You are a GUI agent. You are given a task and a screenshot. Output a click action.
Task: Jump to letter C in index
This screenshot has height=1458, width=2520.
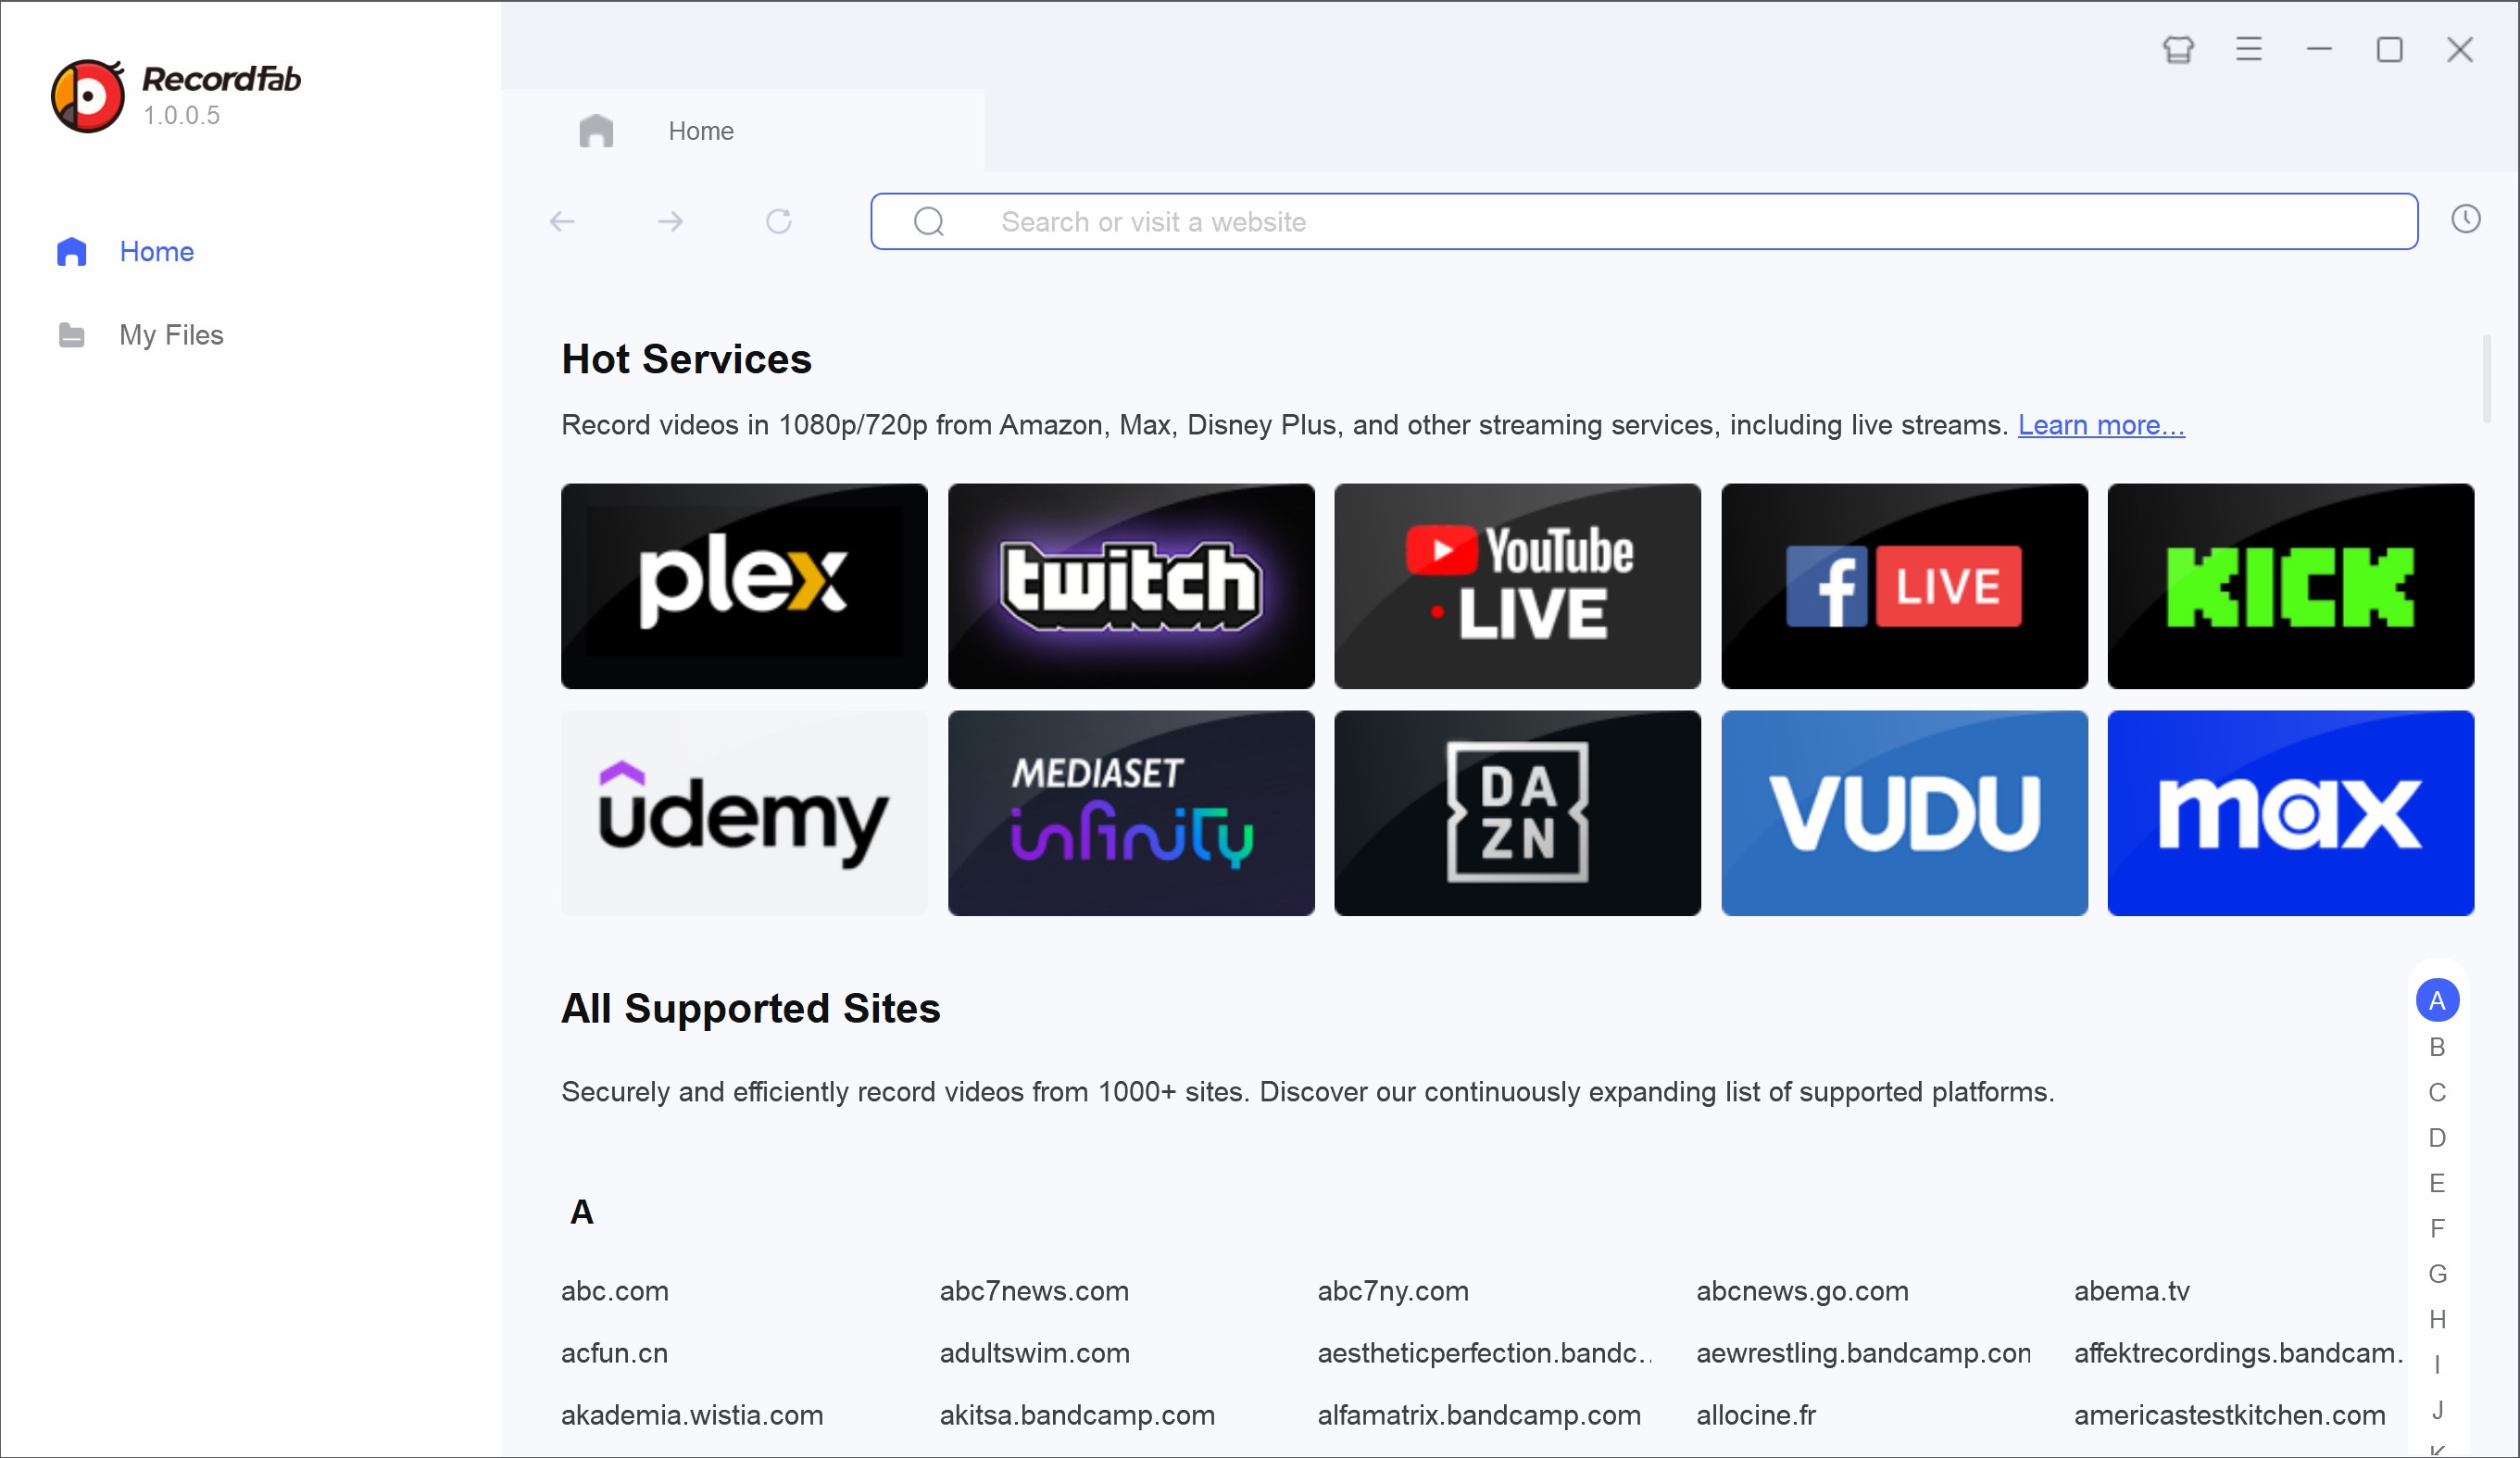click(x=2437, y=1092)
